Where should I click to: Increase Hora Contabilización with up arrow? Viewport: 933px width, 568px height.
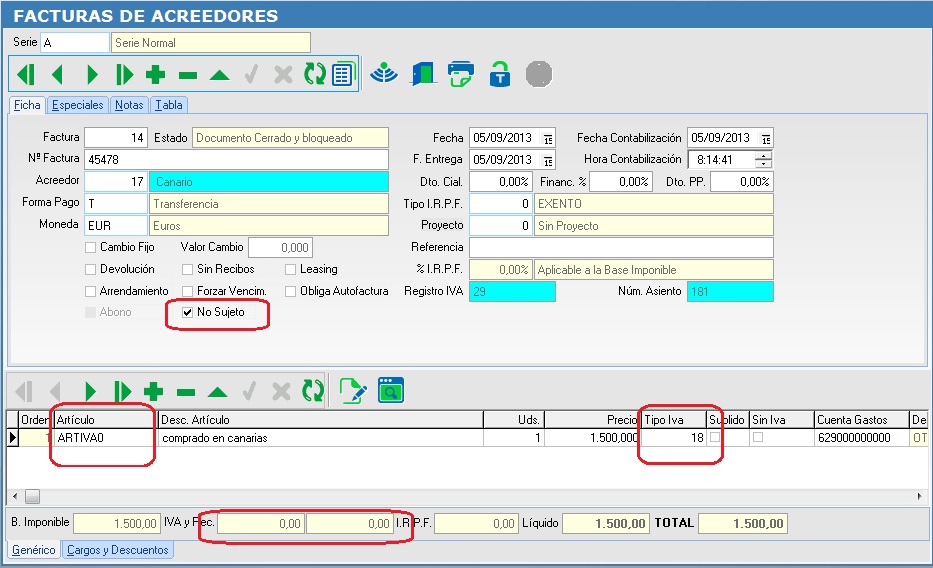point(763,155)
